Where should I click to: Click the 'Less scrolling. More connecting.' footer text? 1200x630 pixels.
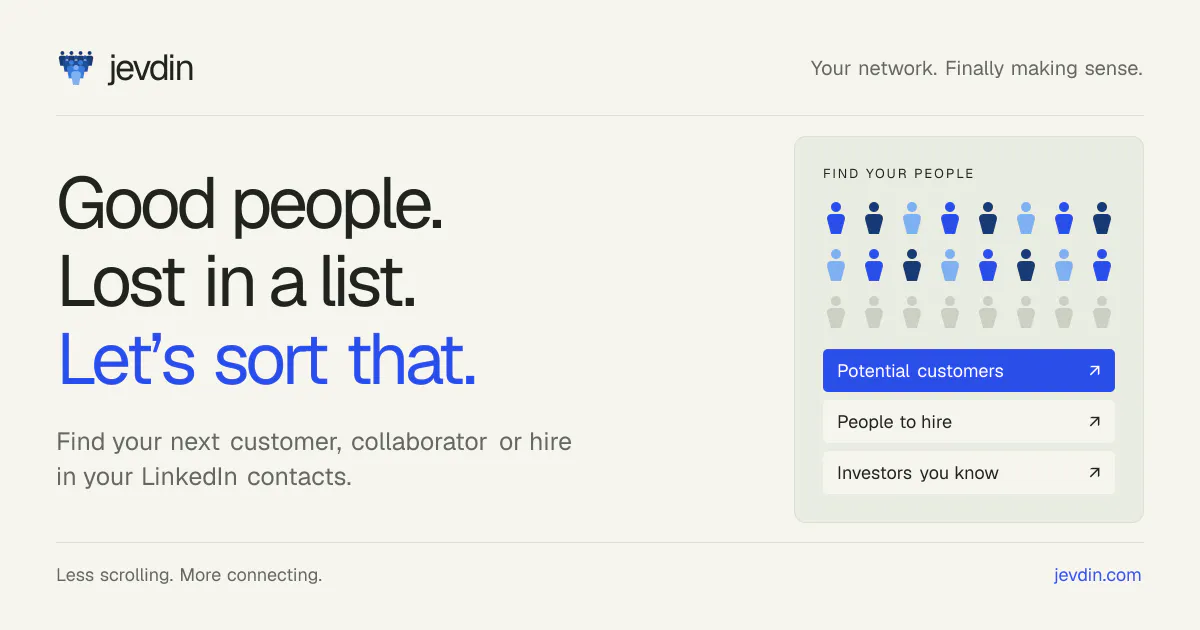coord(189,575)
